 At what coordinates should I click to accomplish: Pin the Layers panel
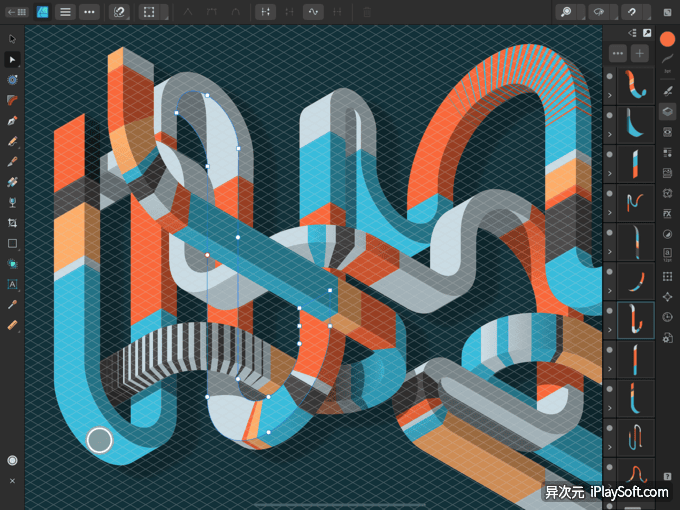click(x=647, y=33)
